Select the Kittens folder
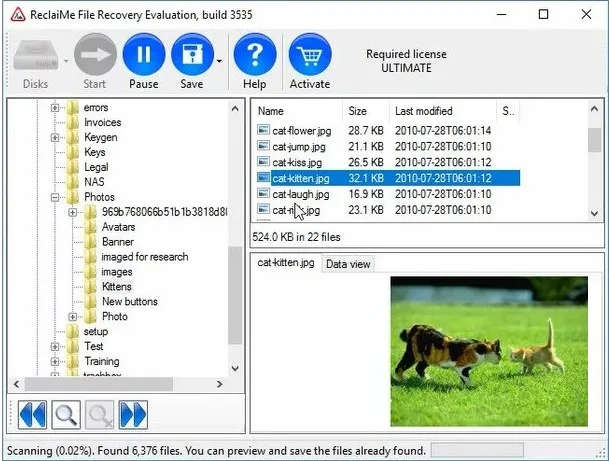This screenshot has width=609, height=461. click(x=117, y=287)
